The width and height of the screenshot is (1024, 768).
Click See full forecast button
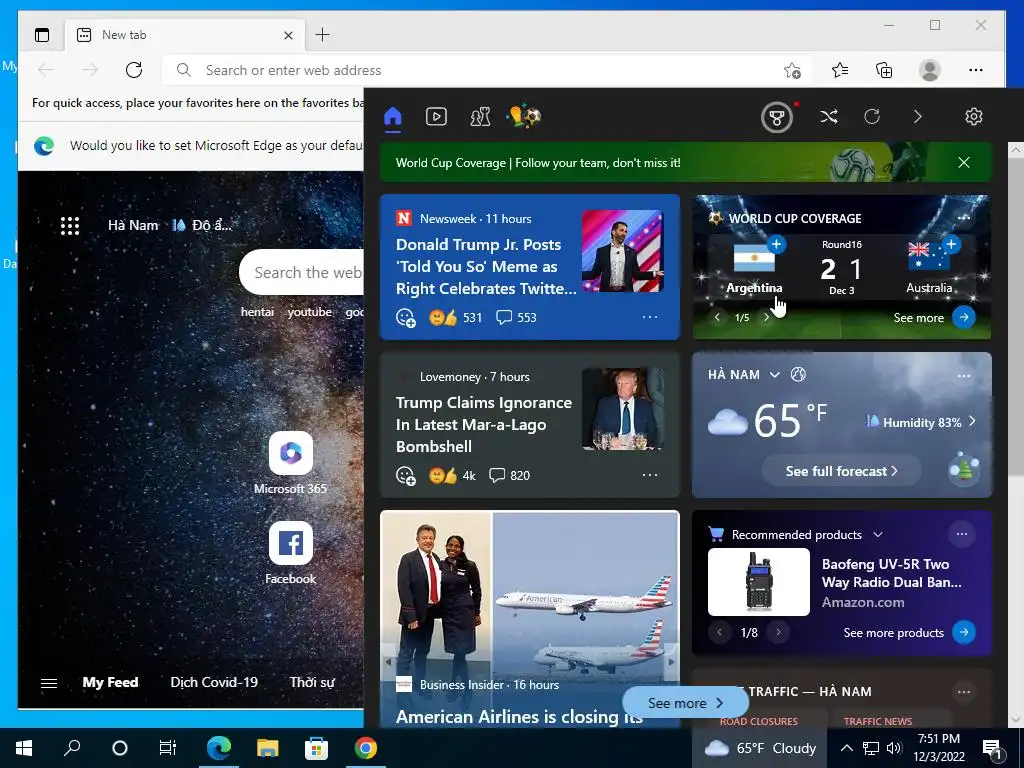841,471
